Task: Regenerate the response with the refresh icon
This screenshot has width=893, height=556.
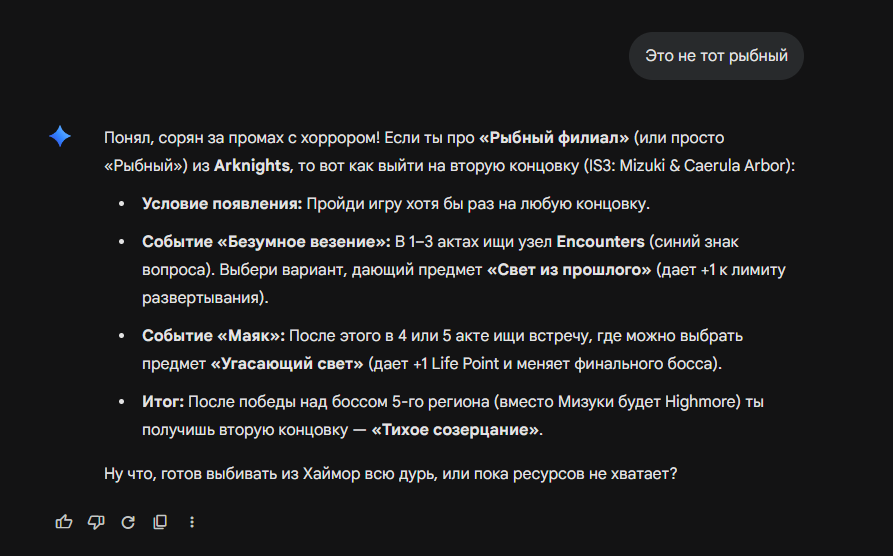Action: (128, 522)
